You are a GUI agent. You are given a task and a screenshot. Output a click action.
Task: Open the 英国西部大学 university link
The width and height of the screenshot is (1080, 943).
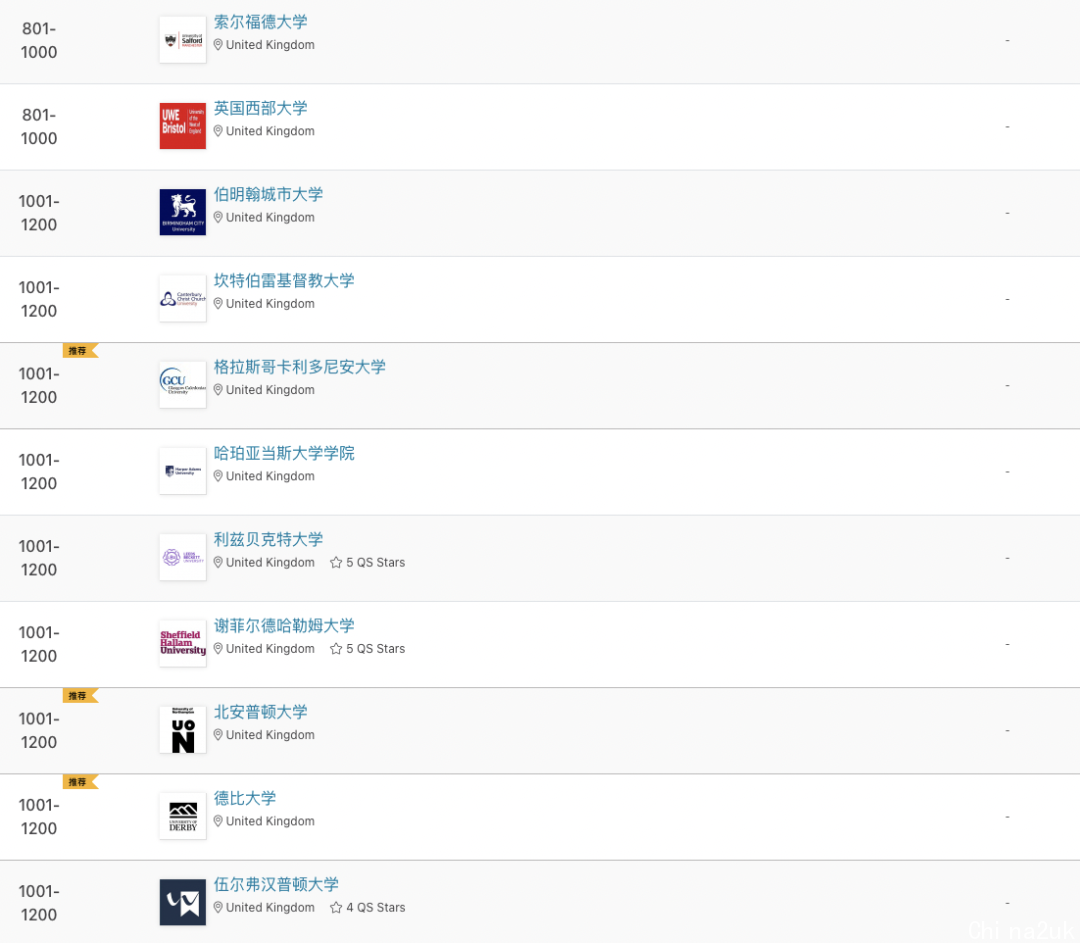coord(260,108)
